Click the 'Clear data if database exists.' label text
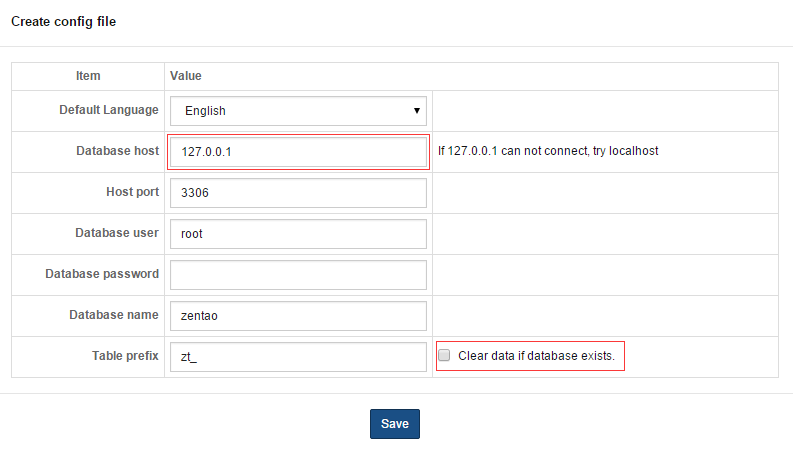The height and width of the screenshot is (451, 793). (535, 356)
